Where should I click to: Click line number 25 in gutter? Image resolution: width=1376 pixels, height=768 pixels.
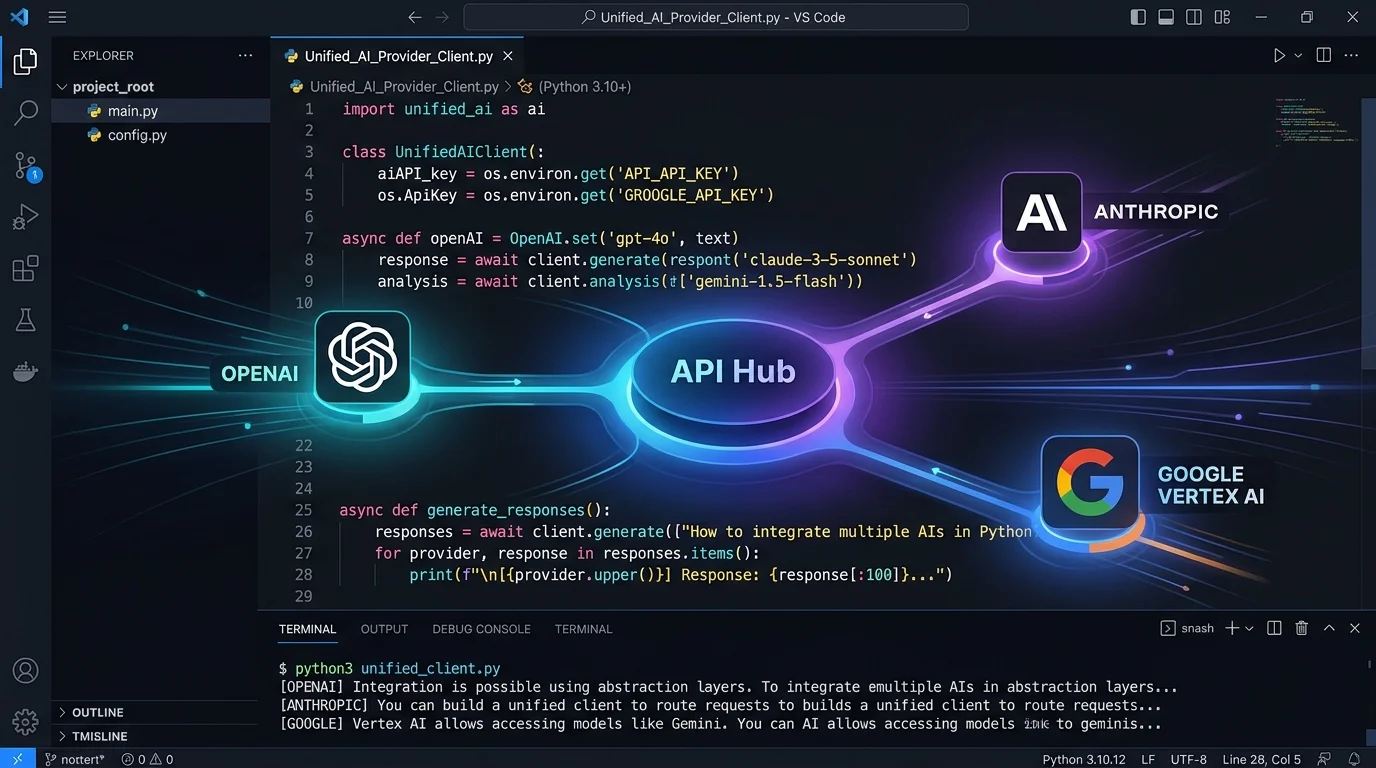click(303, 510)
